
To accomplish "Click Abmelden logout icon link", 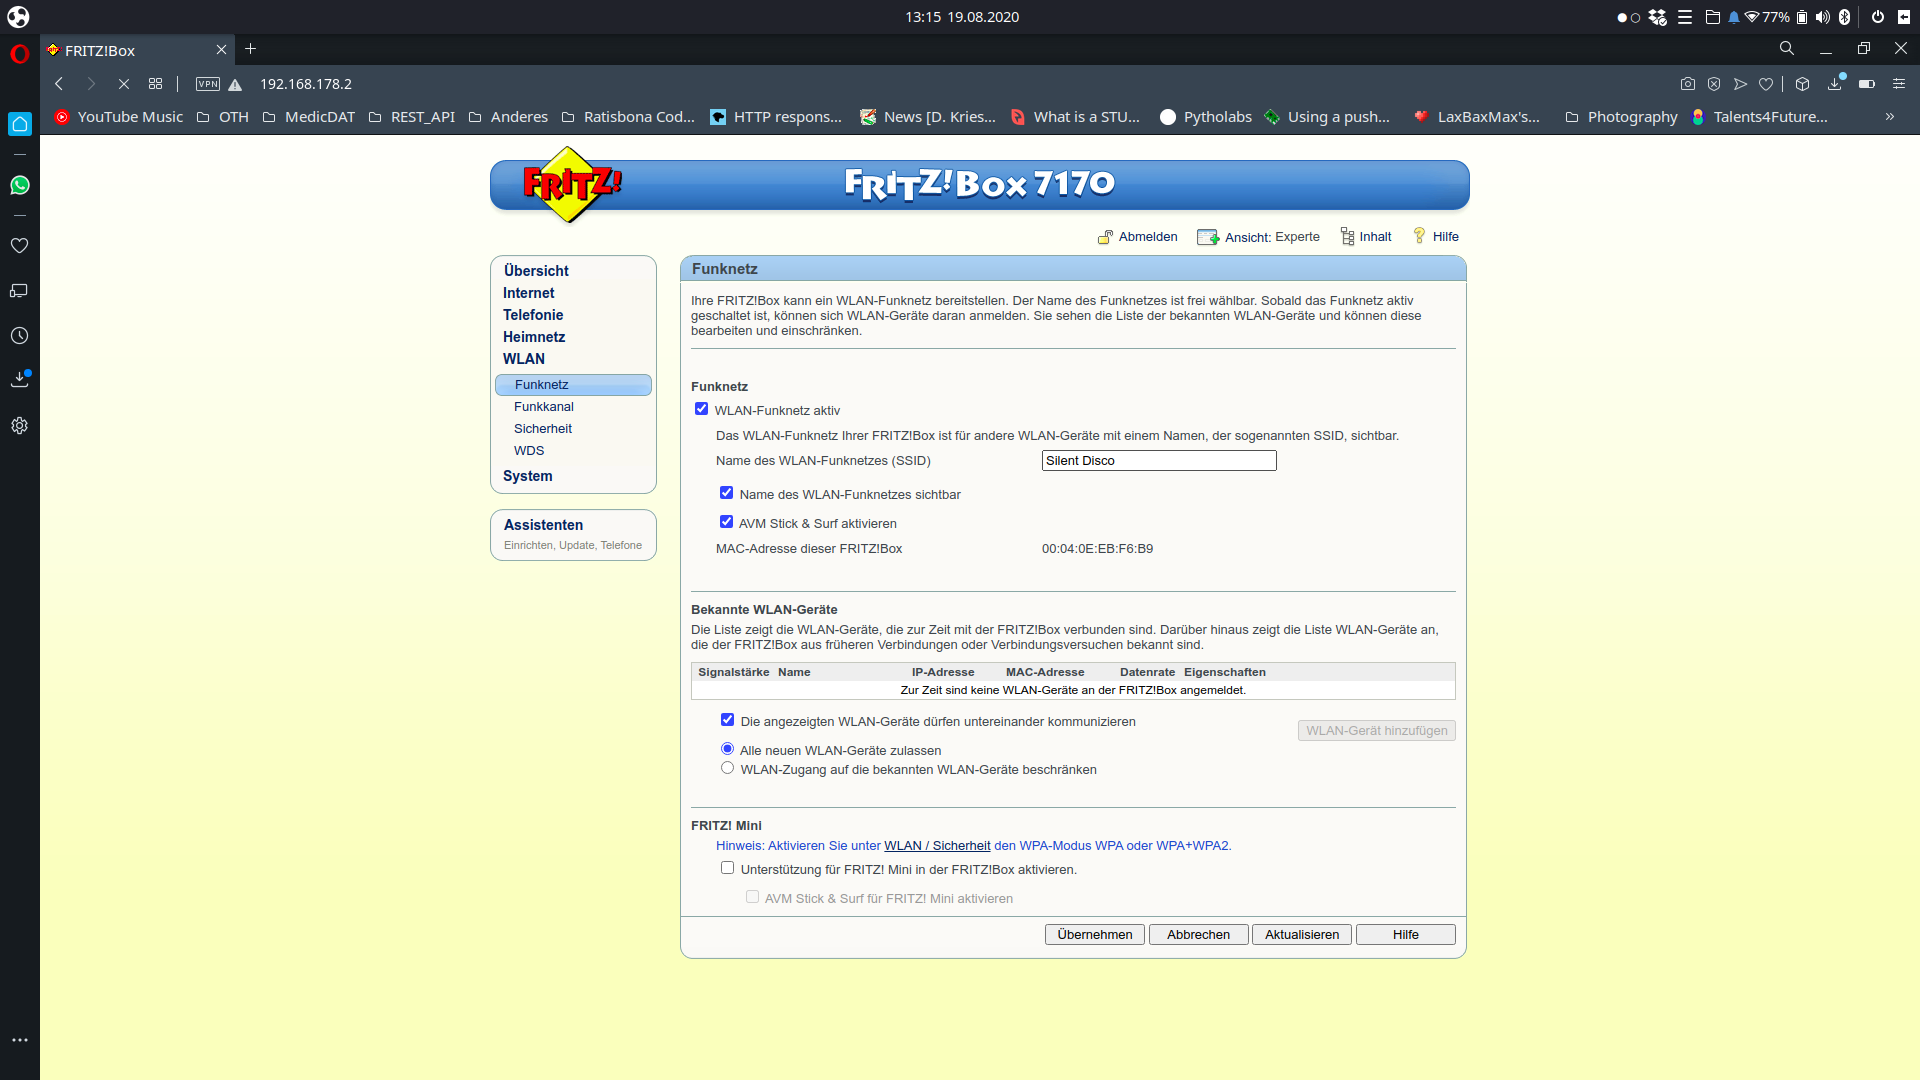I will point(1138,237).
